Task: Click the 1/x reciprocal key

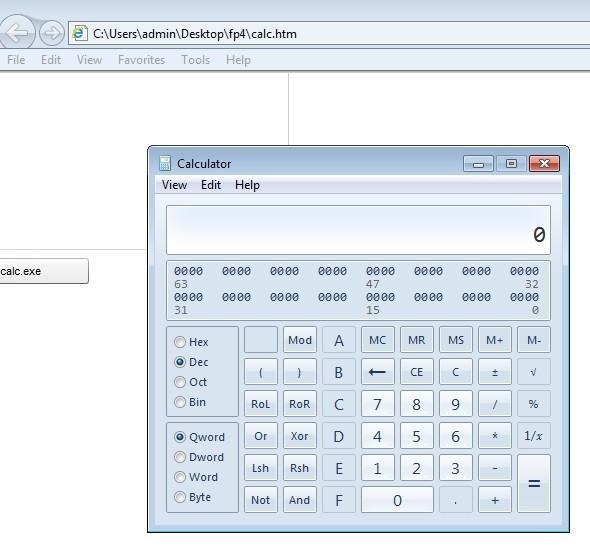Action: [x=533, y=436]
